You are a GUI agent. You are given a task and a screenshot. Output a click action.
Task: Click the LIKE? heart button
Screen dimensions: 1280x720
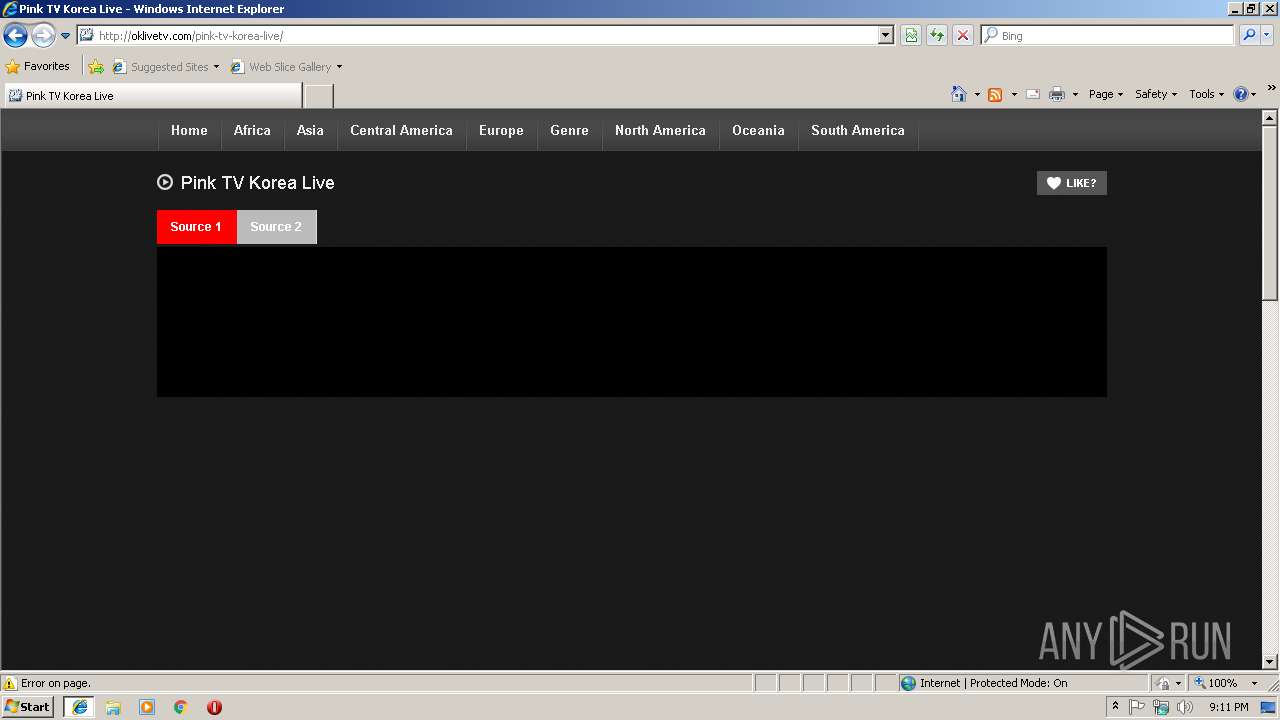tap(1071, 183)
